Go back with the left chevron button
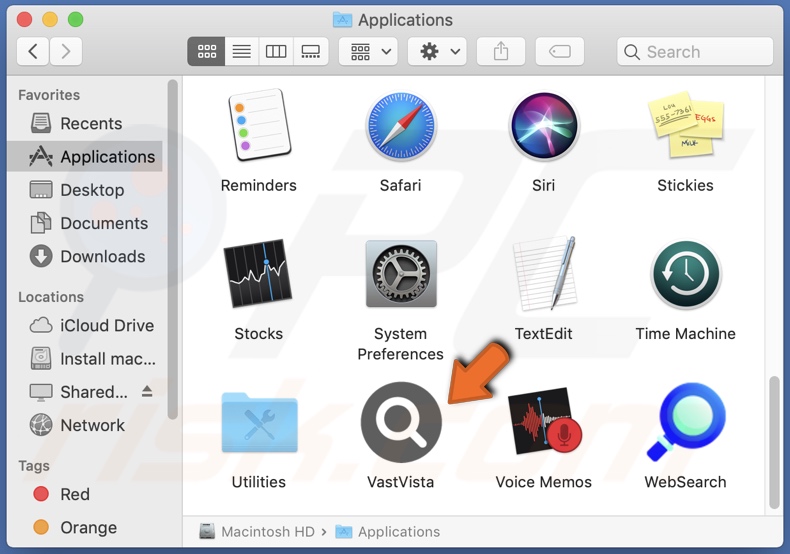 33,51
